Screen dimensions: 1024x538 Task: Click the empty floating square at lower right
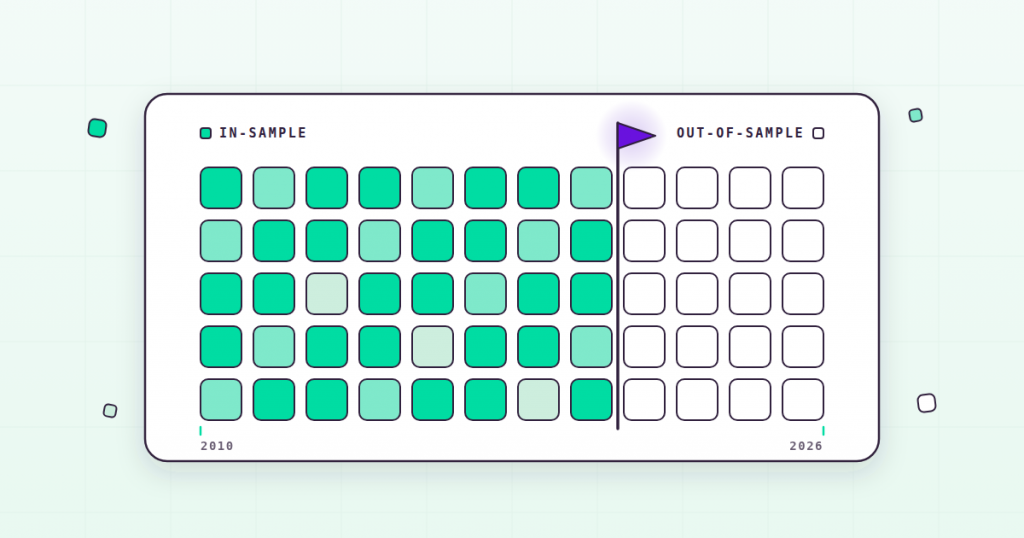(x=927, y=403)
